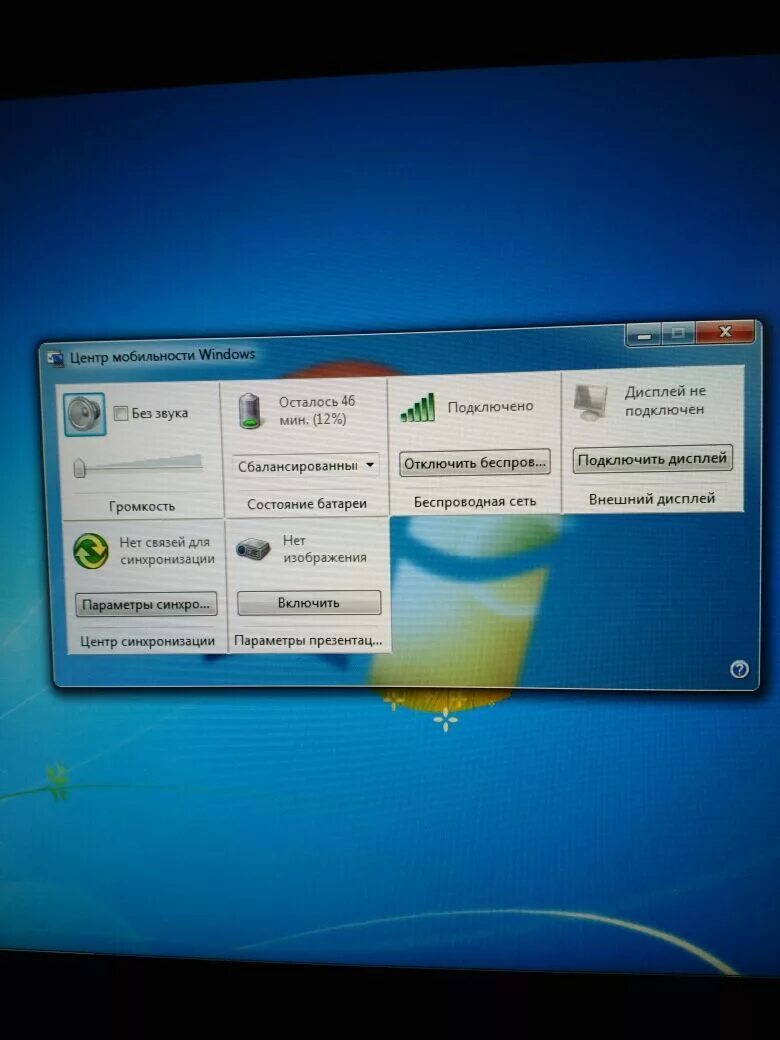Open the external display monitor icon
The image size is (780, 1040).
click(590, 402)
